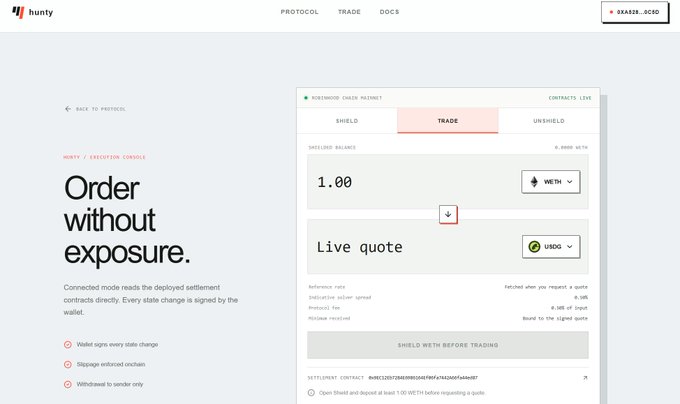
Task: Open the Protocol nav item
Action: [x=299, y=12]
